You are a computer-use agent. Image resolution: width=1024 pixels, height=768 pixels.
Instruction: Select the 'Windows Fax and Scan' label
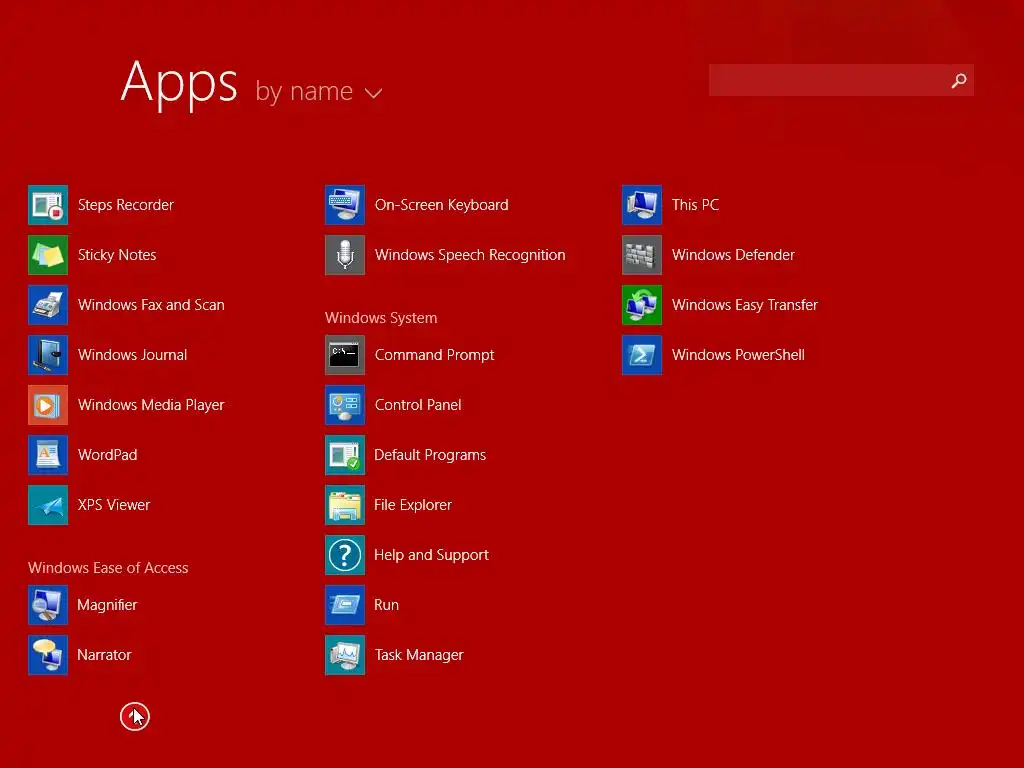point(152,305)
